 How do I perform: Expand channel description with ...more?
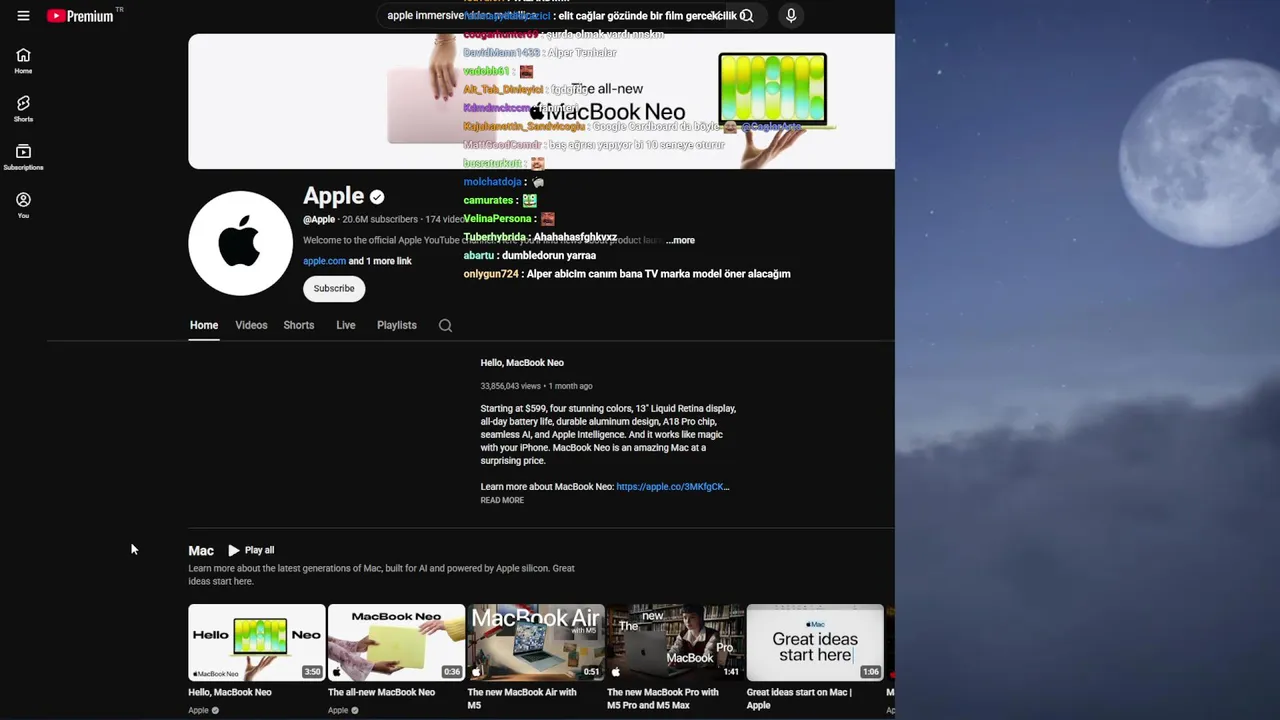coord(681,240)
